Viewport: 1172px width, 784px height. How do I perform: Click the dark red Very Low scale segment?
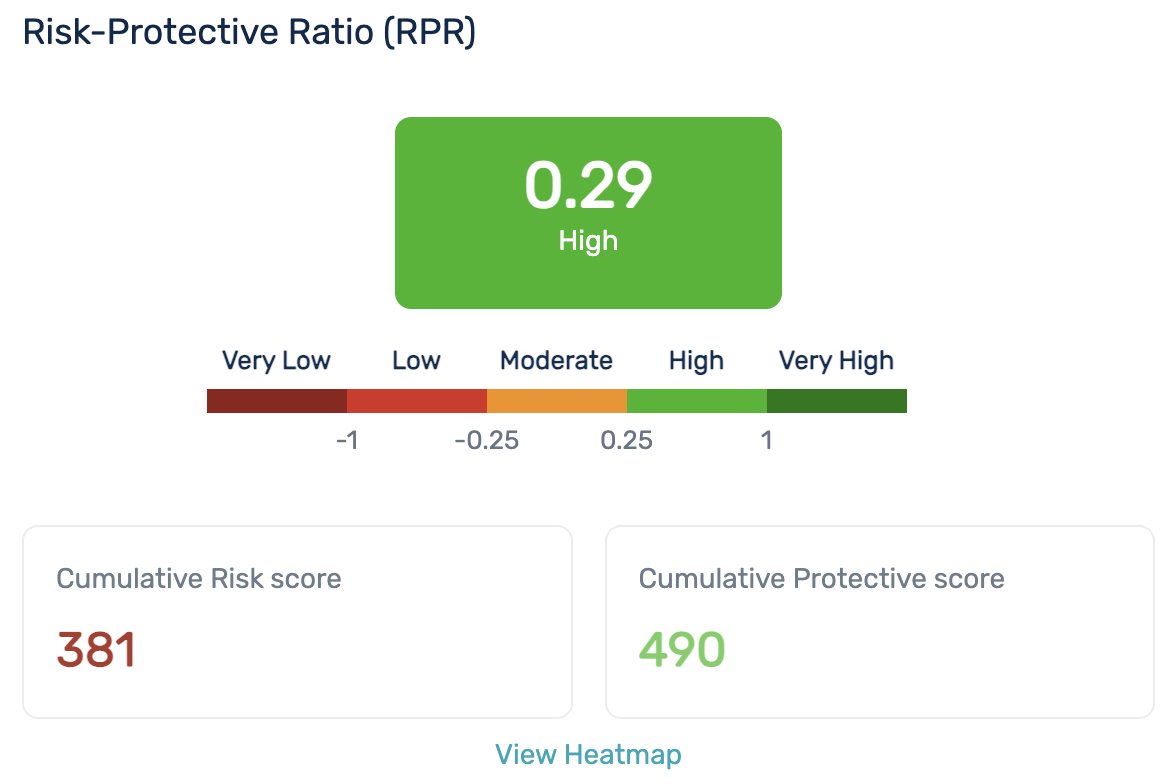click(277, 401)
